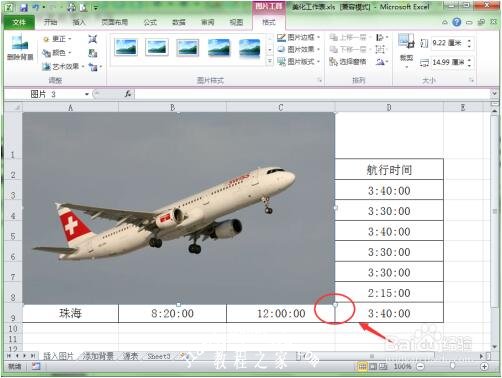Open Picture Border (图片边框) menu
Image resolution: width=502 pixels, height=378 pixels.
pyautogui.click(x=299, y=37)
